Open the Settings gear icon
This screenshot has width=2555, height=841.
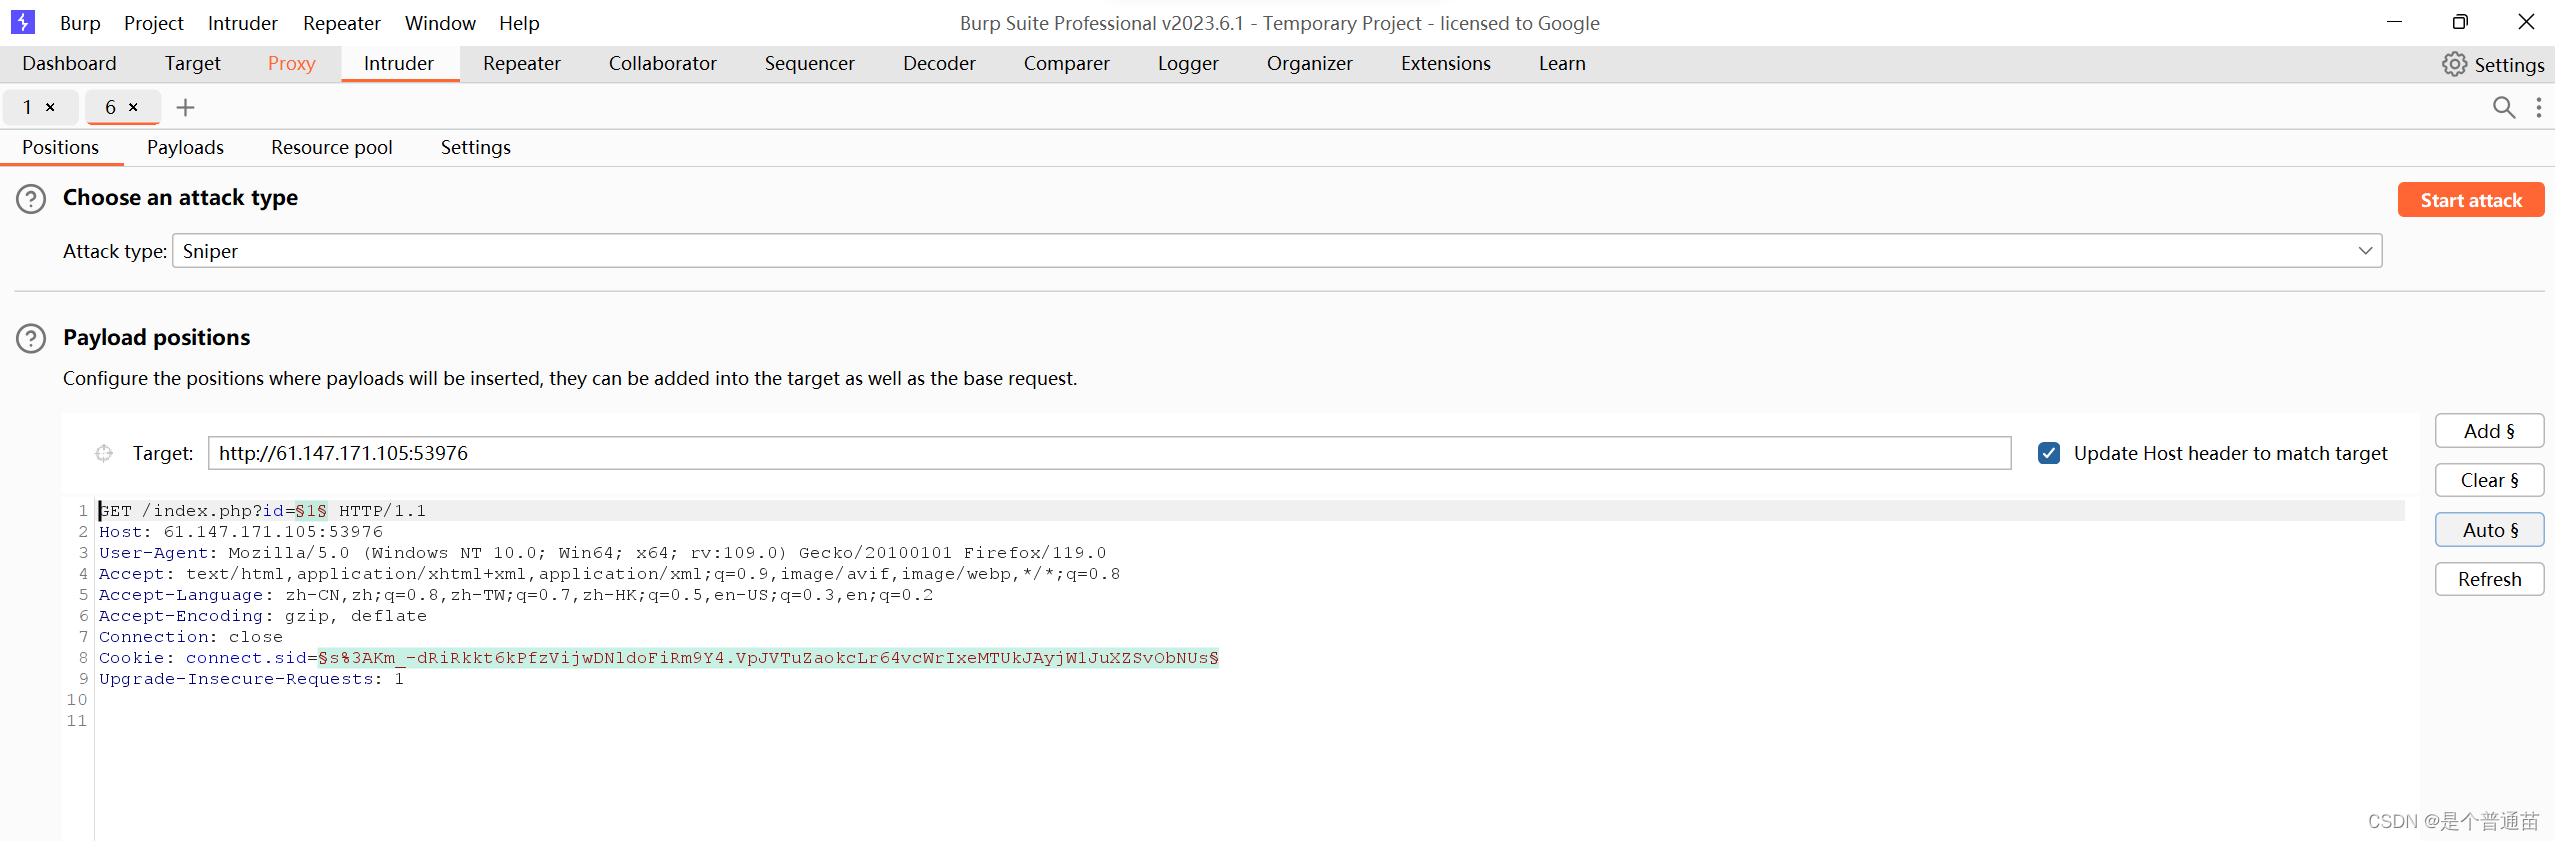(2454, 64)
